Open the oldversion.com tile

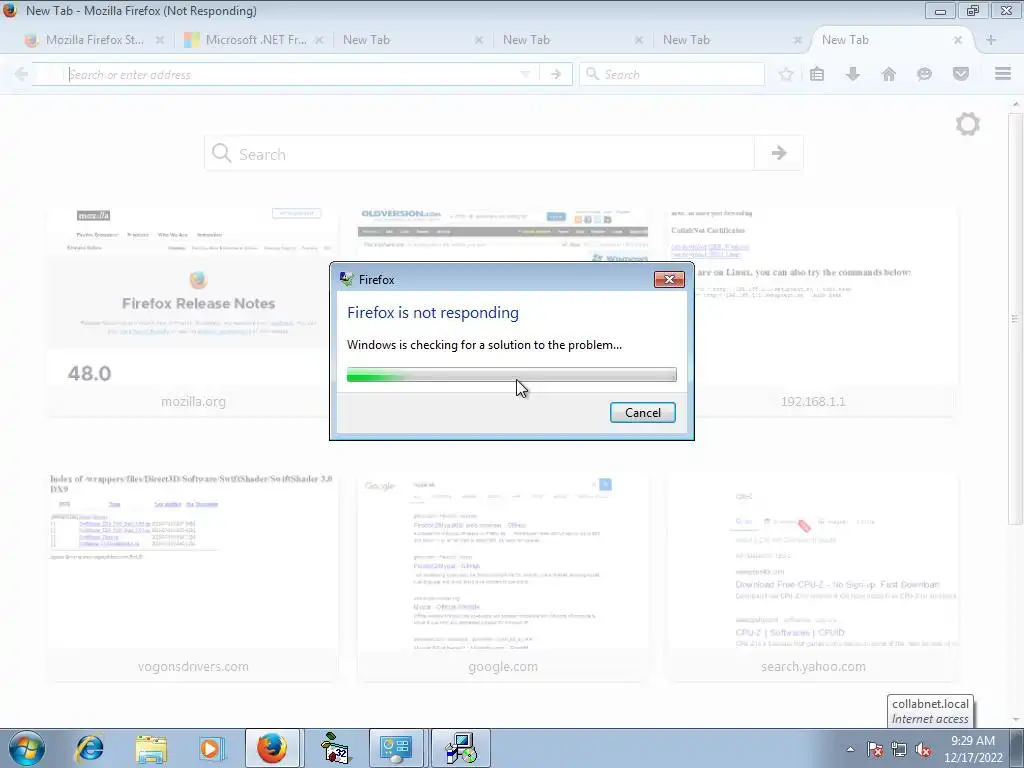(x=503, y=234)
